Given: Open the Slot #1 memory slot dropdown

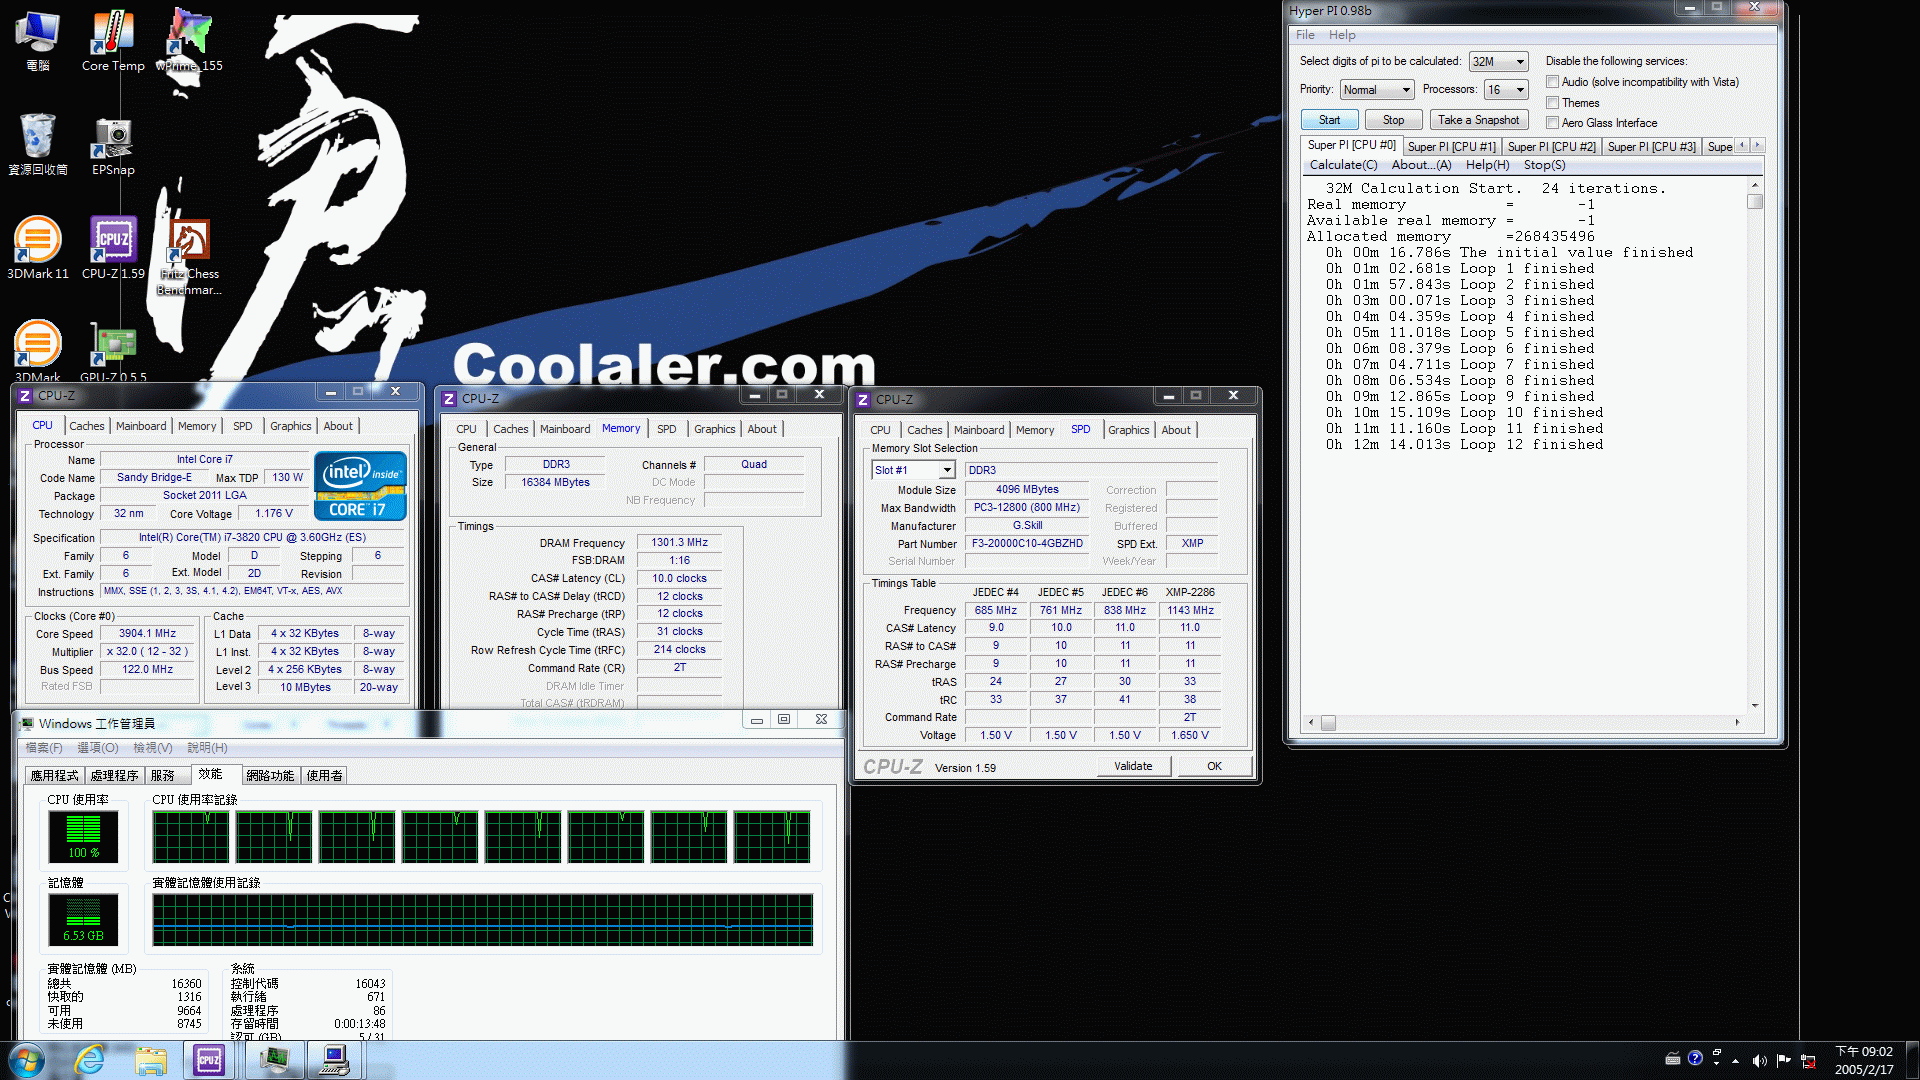Looking at the screenshot, I should [x=913, y=470].
